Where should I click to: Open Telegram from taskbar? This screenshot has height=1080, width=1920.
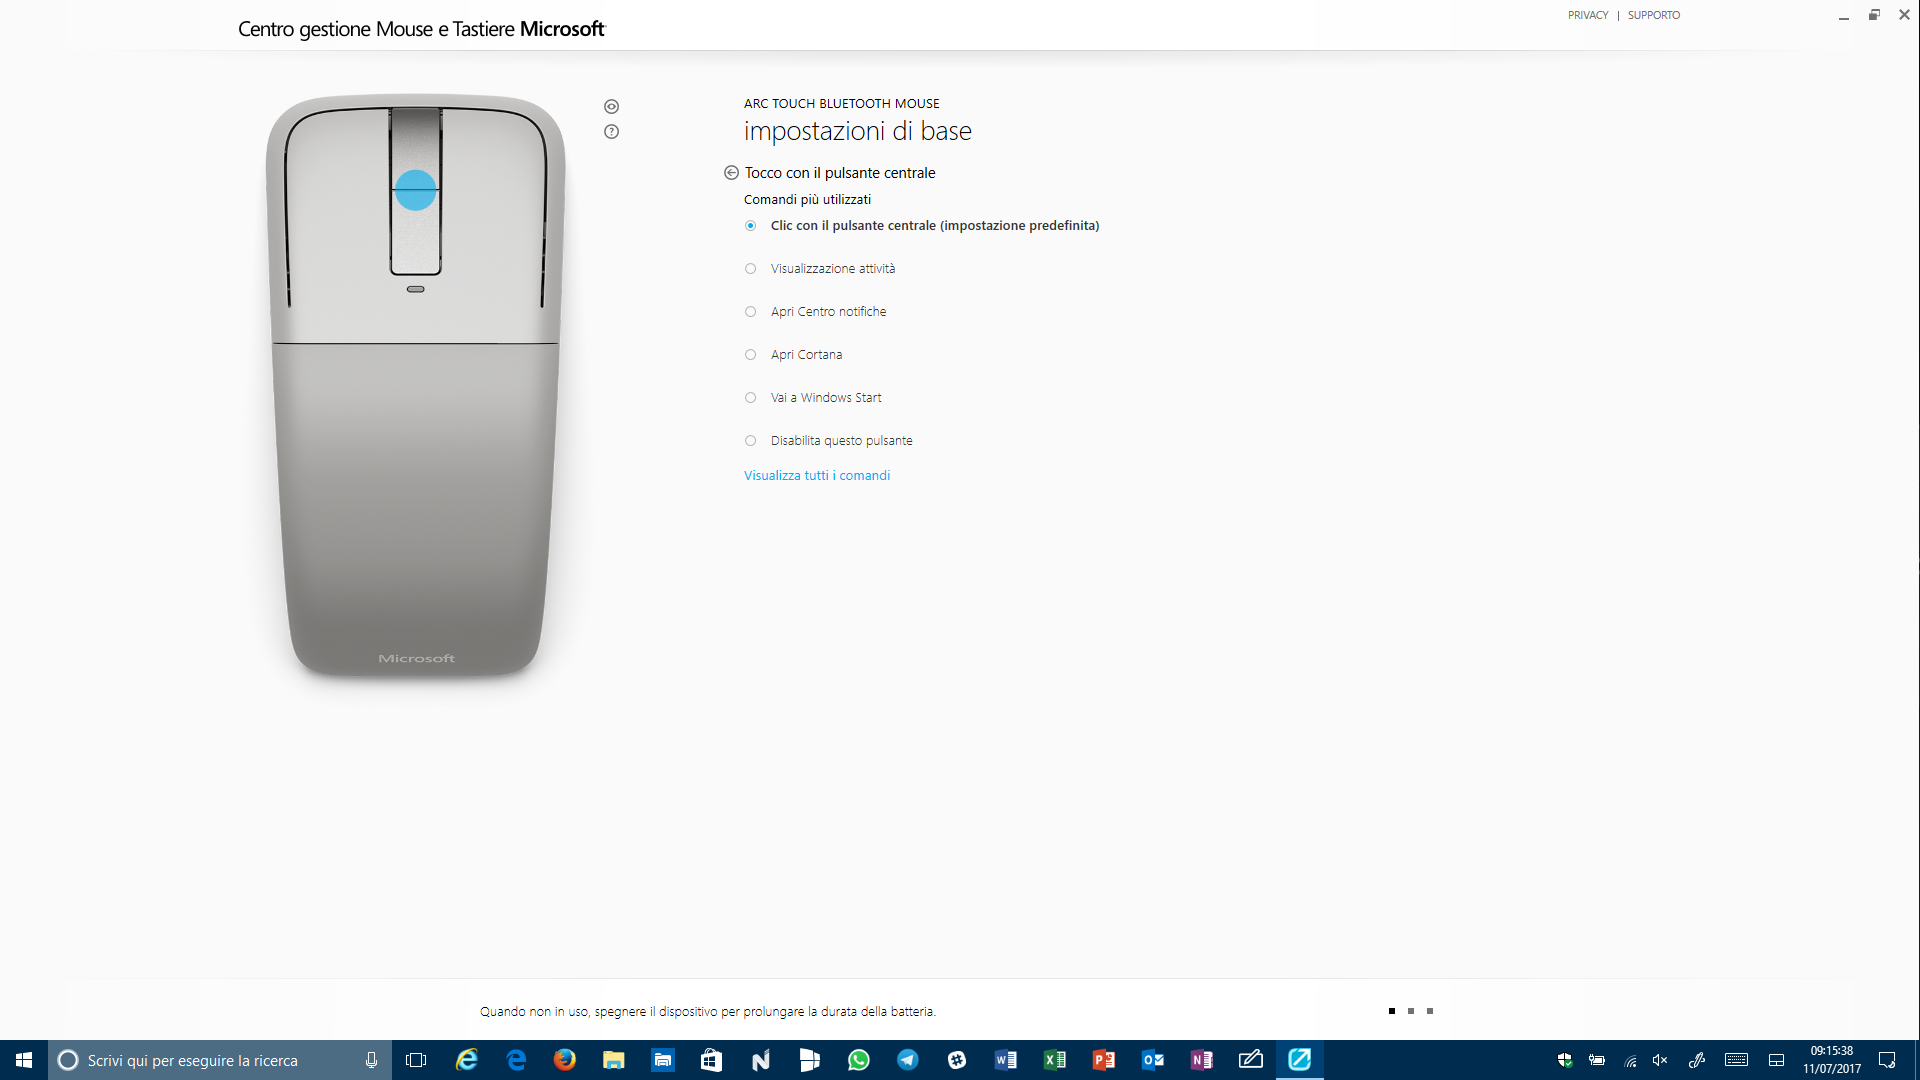click(908, 1060)
